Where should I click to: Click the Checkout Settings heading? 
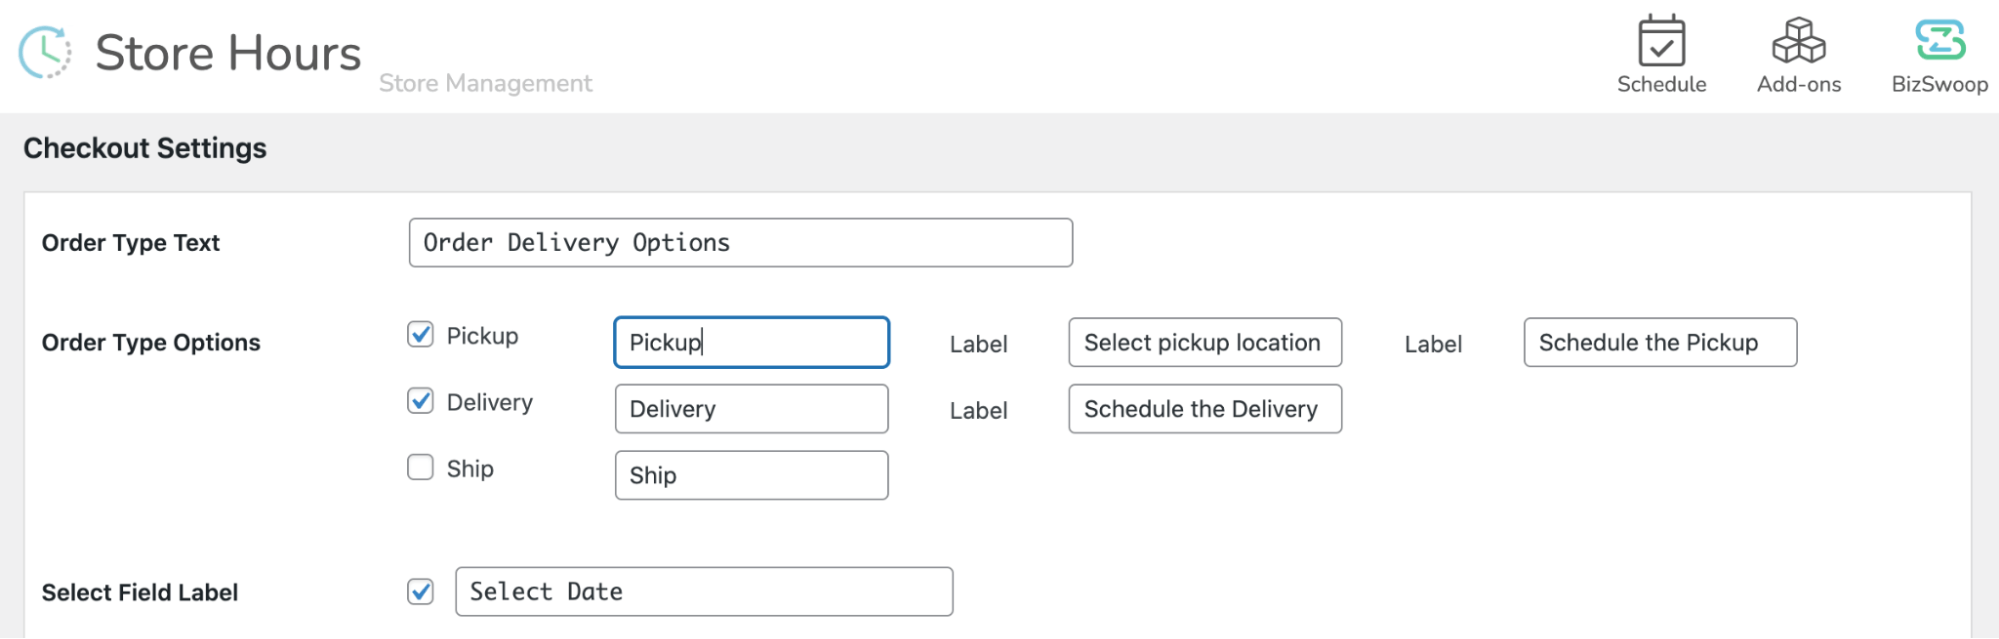click(145, 148)
